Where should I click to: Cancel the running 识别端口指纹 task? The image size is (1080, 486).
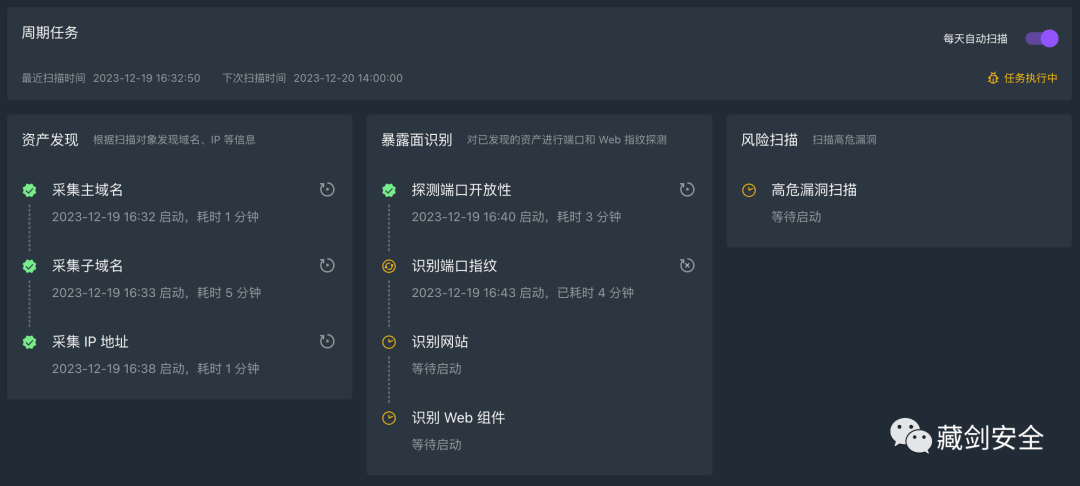pos(687,266)
